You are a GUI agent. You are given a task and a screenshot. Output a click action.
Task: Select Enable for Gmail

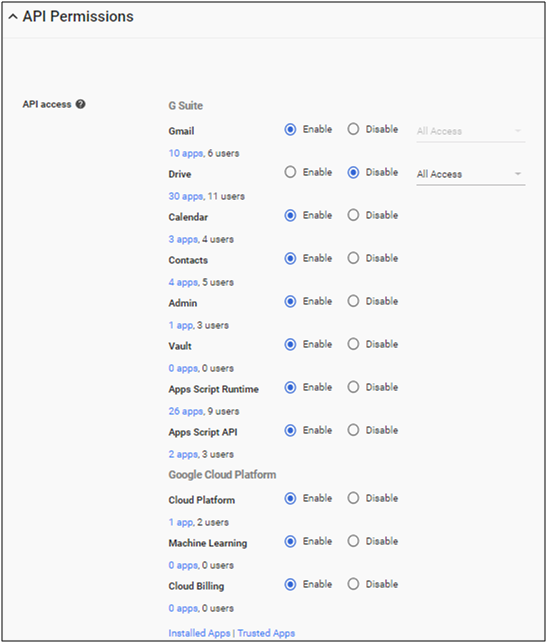[x=290, y=130]
